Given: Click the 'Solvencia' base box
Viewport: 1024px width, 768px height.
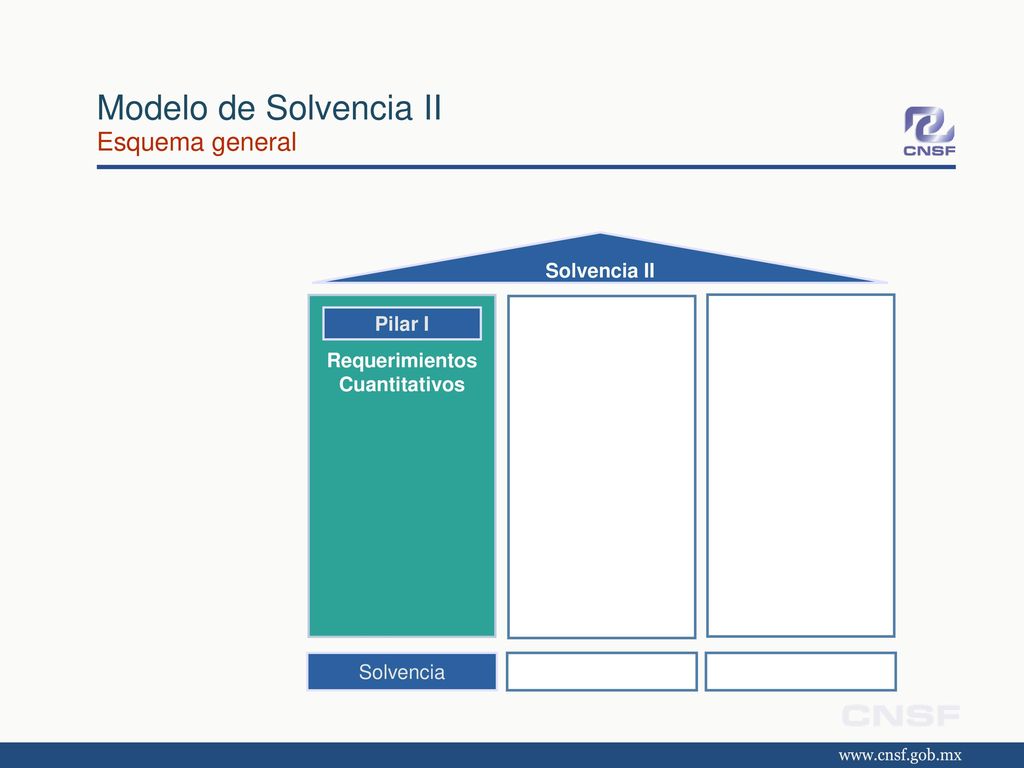Looking at the screenshot, I should (x=402, y=671).
